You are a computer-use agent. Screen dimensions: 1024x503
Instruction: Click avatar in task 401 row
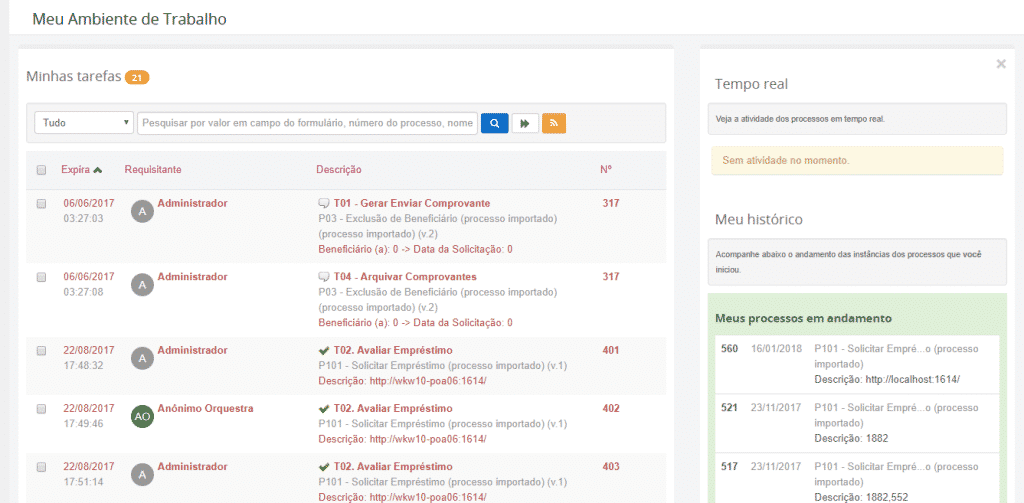pyautogui.click(x=142, y=358)
